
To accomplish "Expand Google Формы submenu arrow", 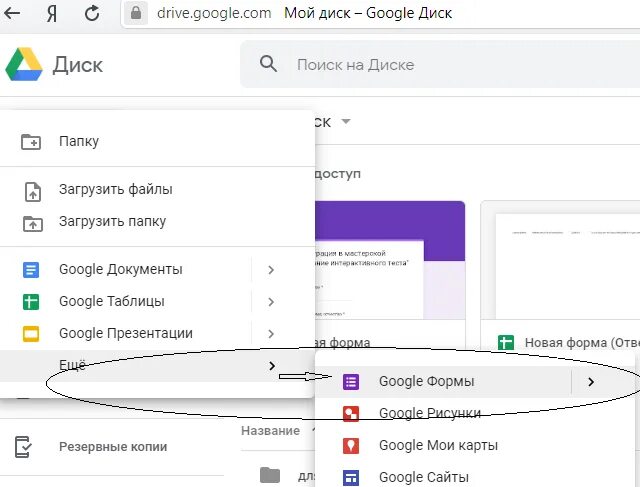I will tap(591, 382).
